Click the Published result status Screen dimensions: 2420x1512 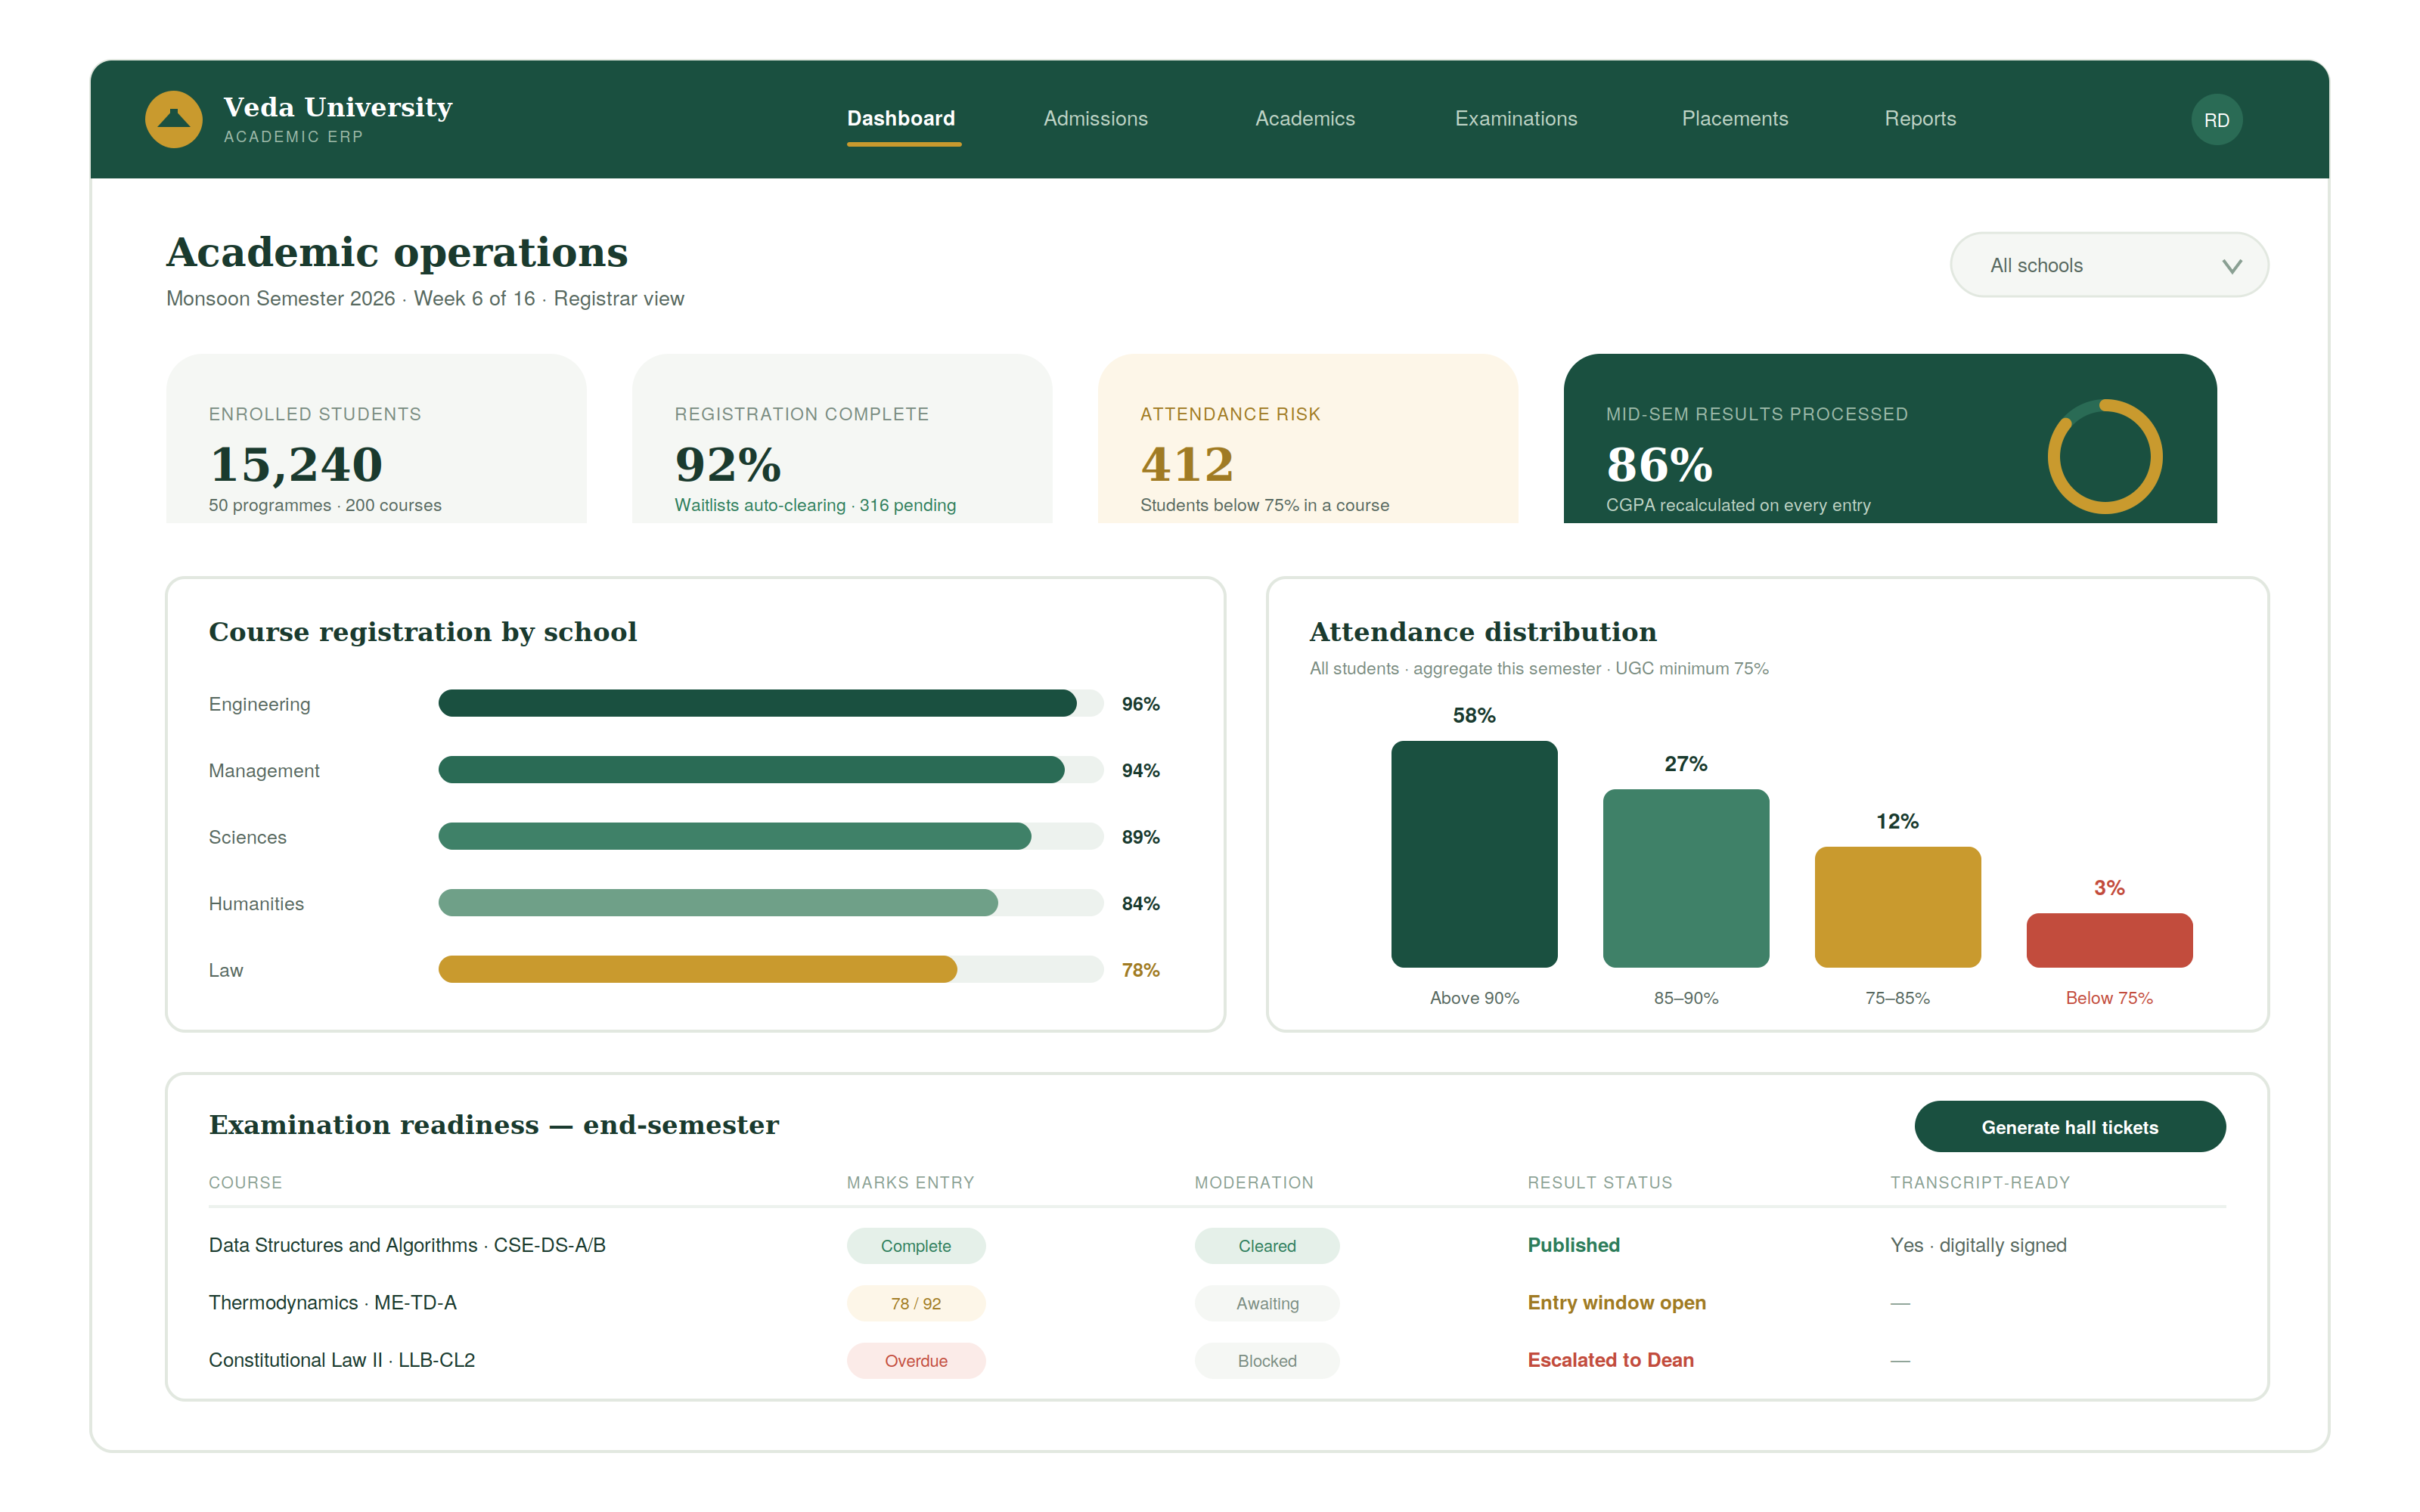pyautogui.click(x=1573, y=1245)
